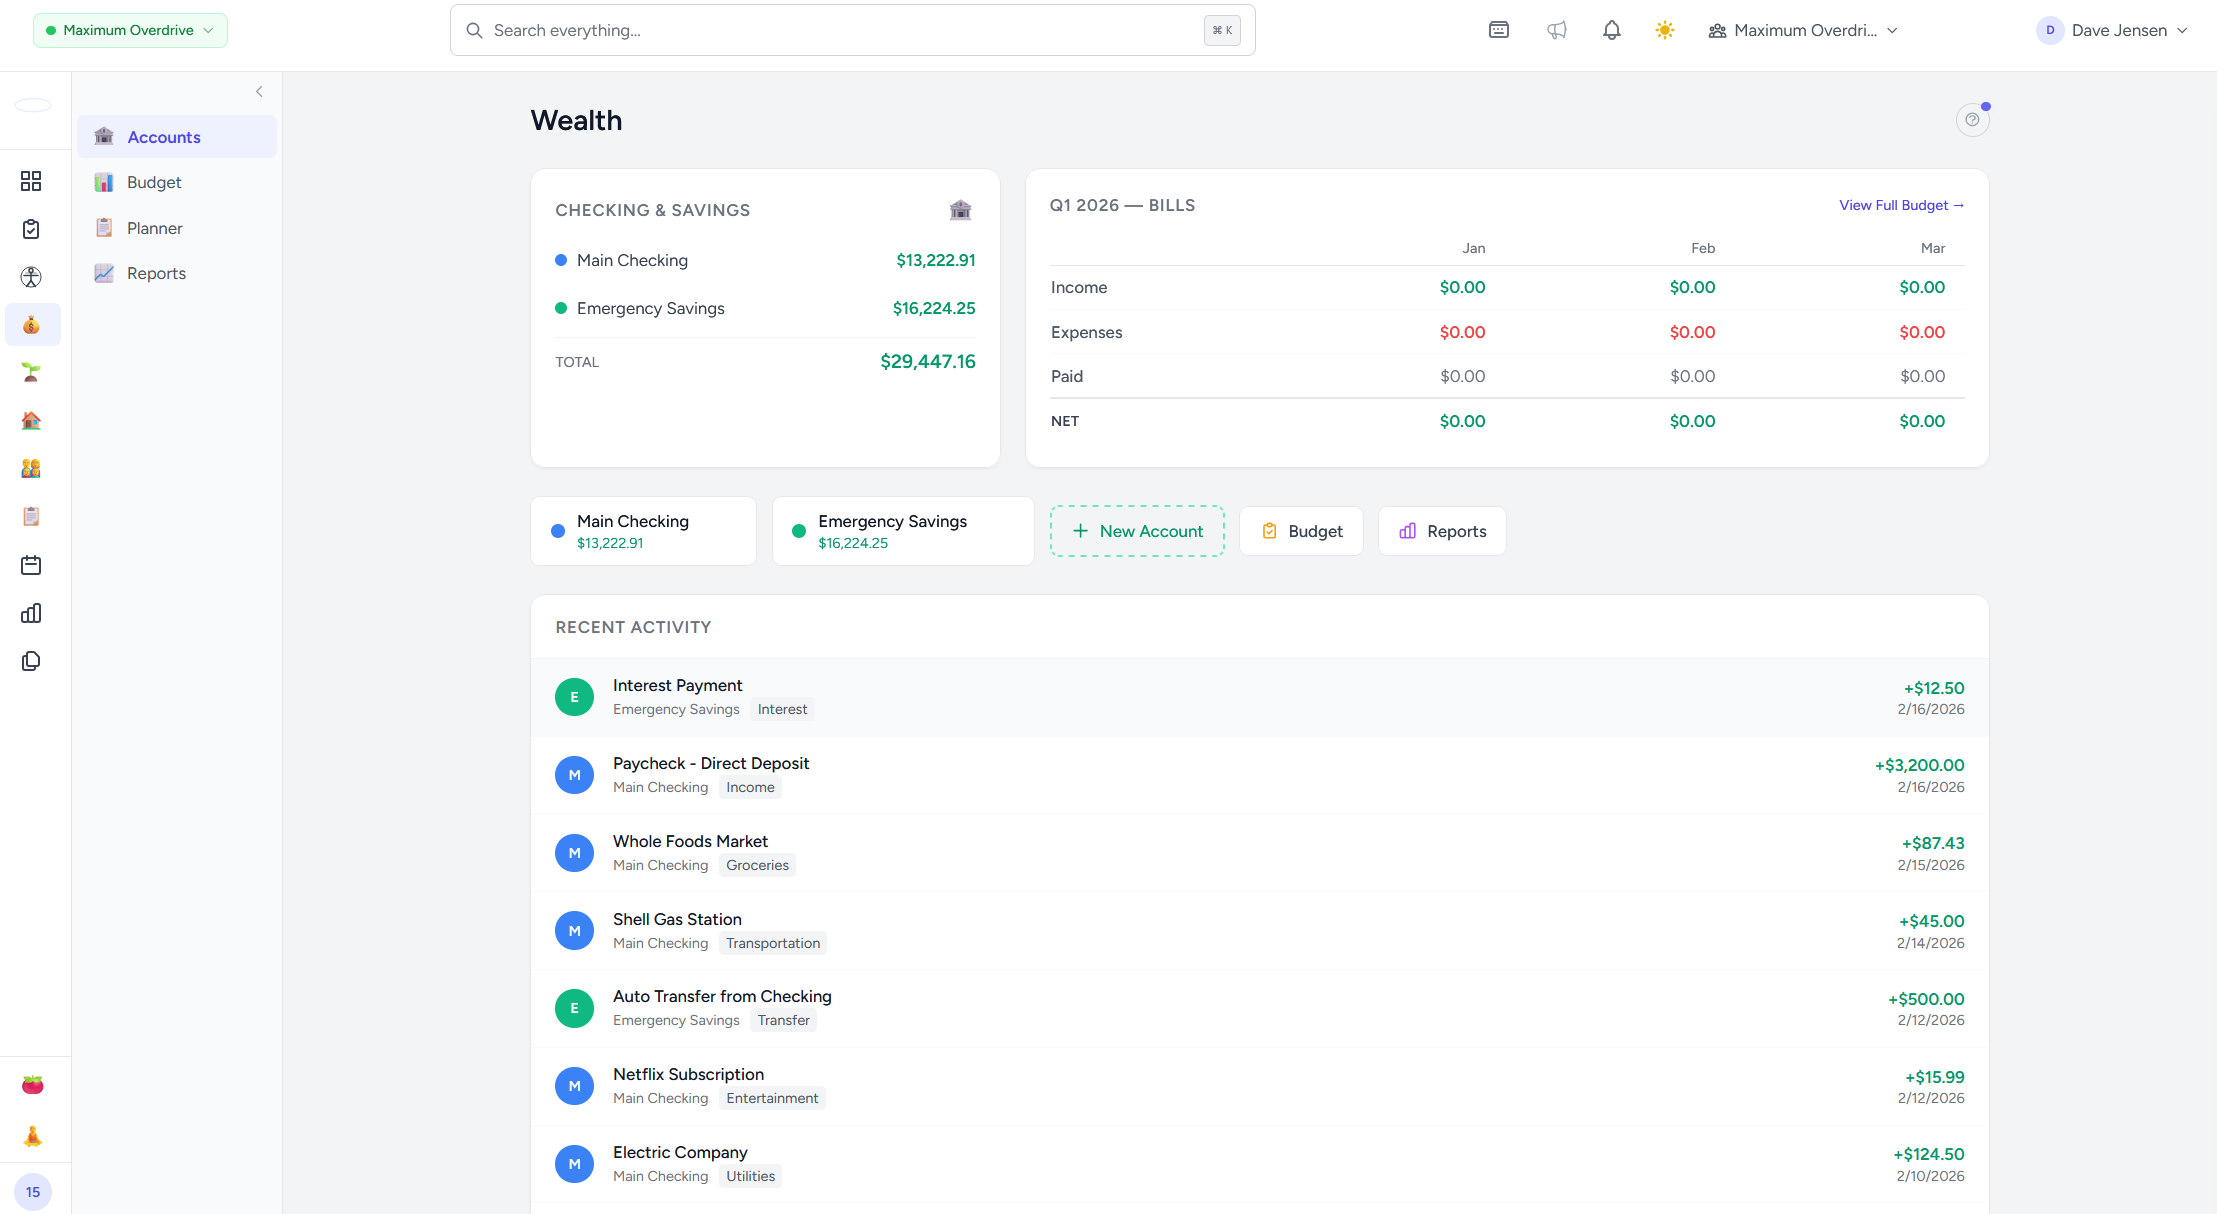Screen dimensions: 2217x1214
Task: Open the house icon in left sidebar
Action: (x=31, y=420)
